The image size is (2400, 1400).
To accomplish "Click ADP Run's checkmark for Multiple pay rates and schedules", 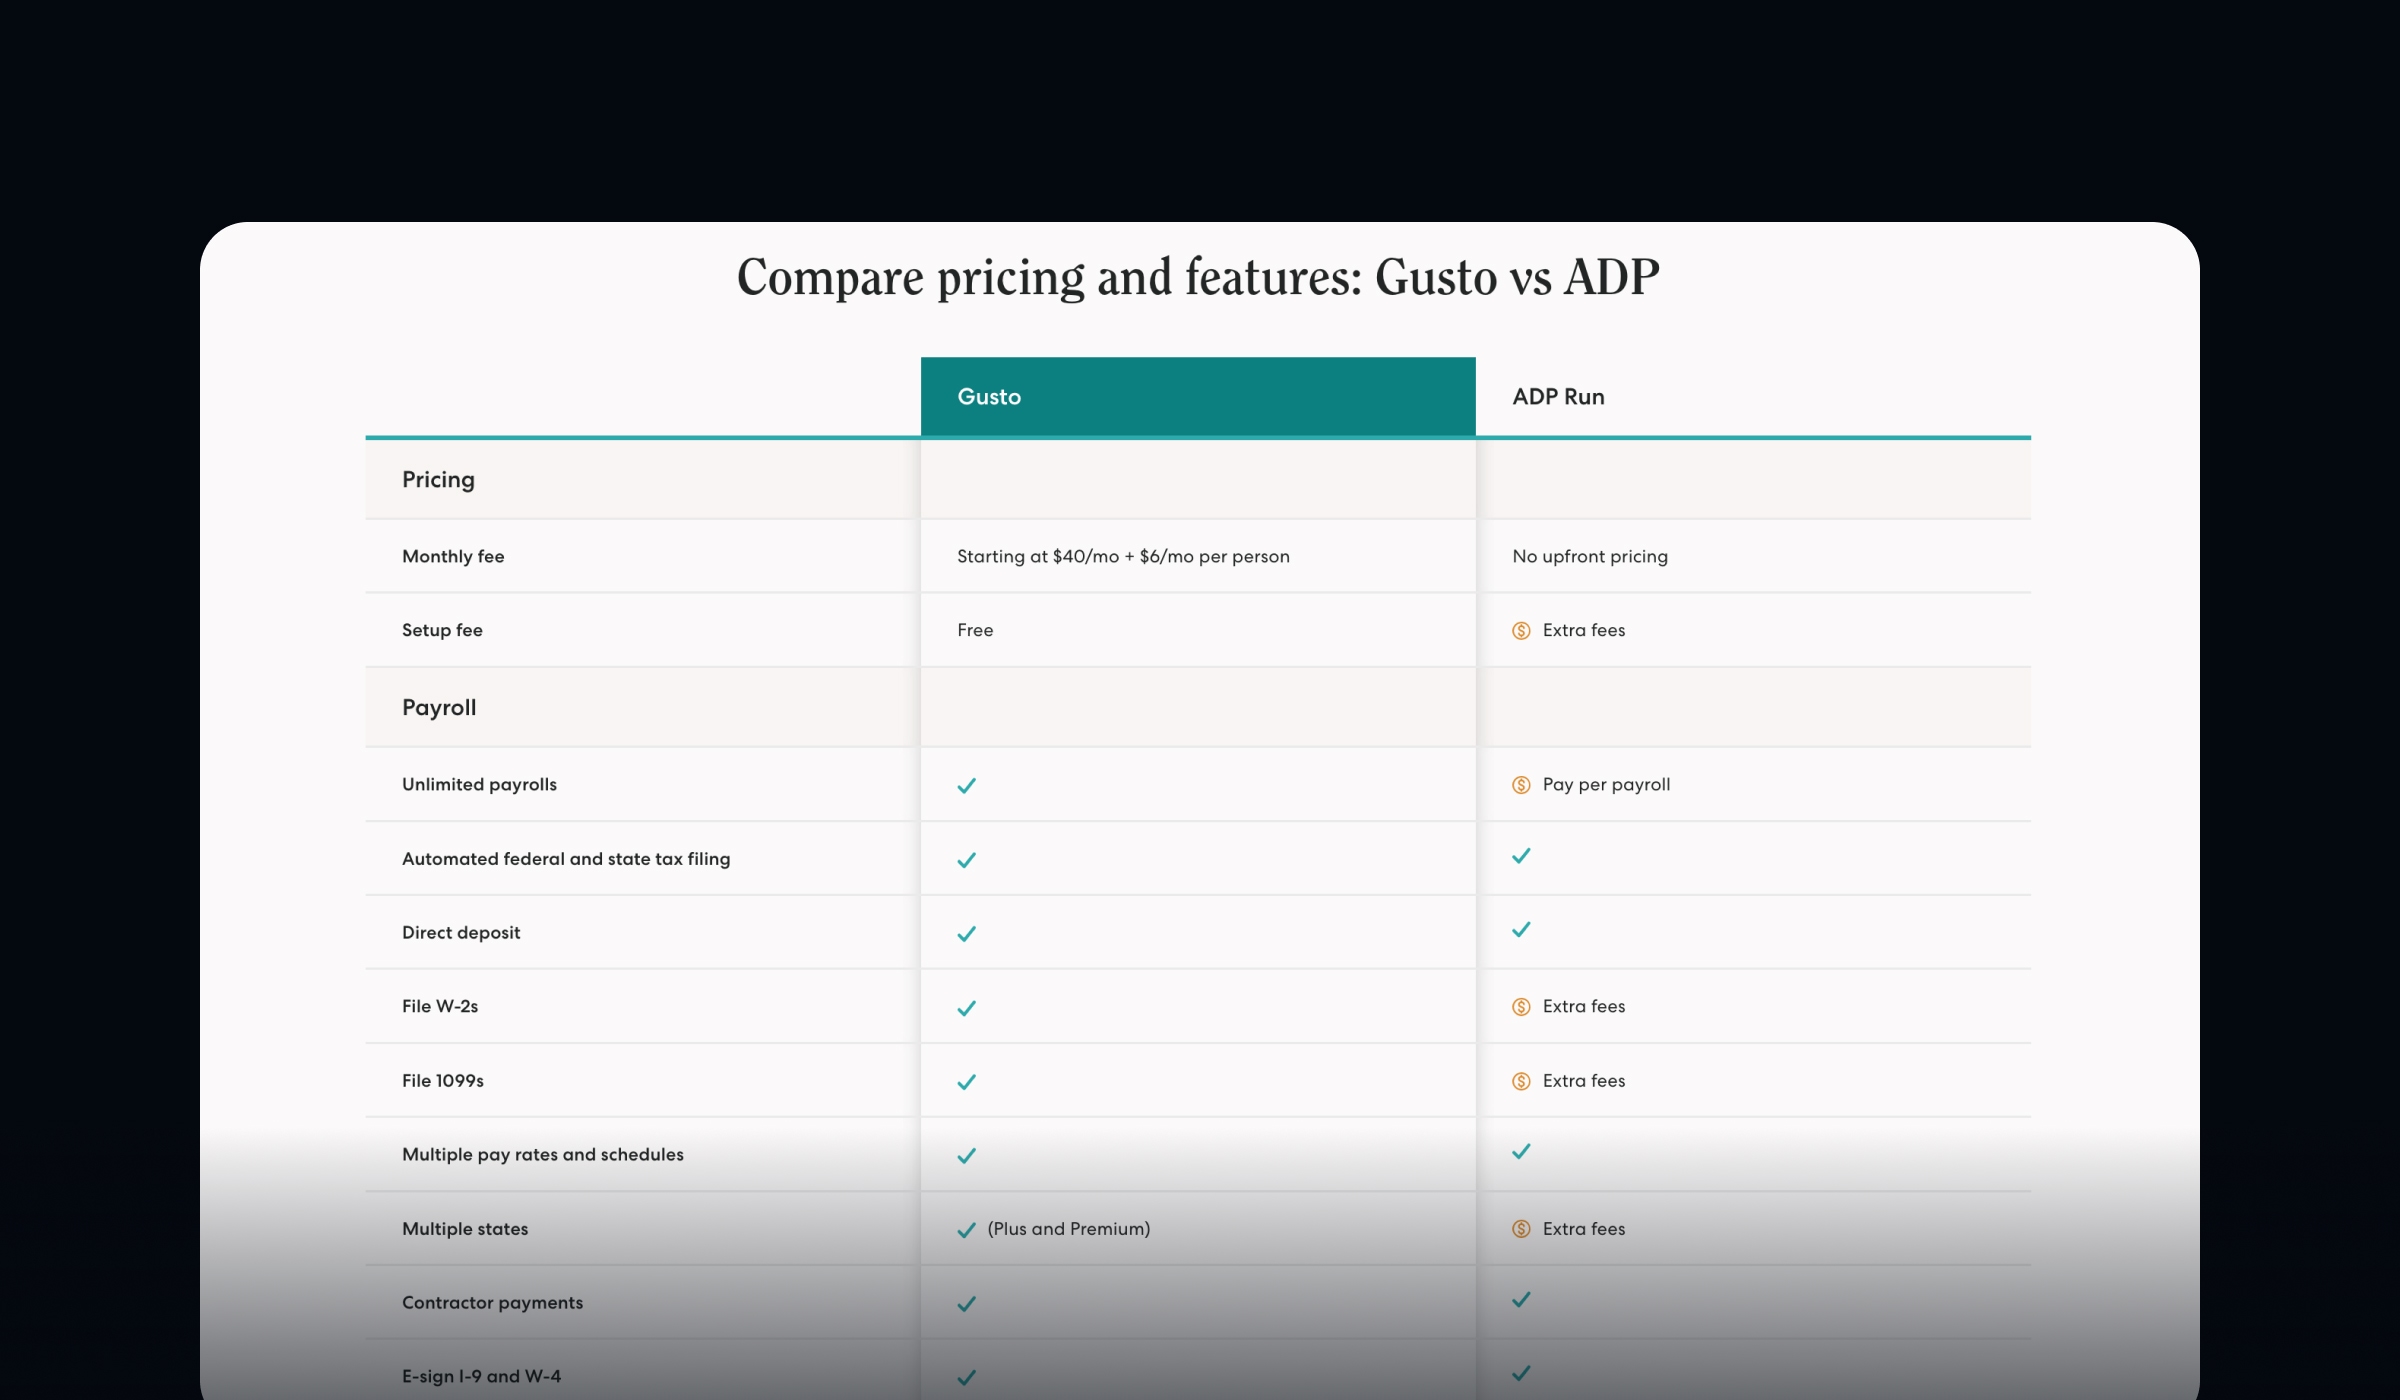I will click(x=1521, y=1151).
